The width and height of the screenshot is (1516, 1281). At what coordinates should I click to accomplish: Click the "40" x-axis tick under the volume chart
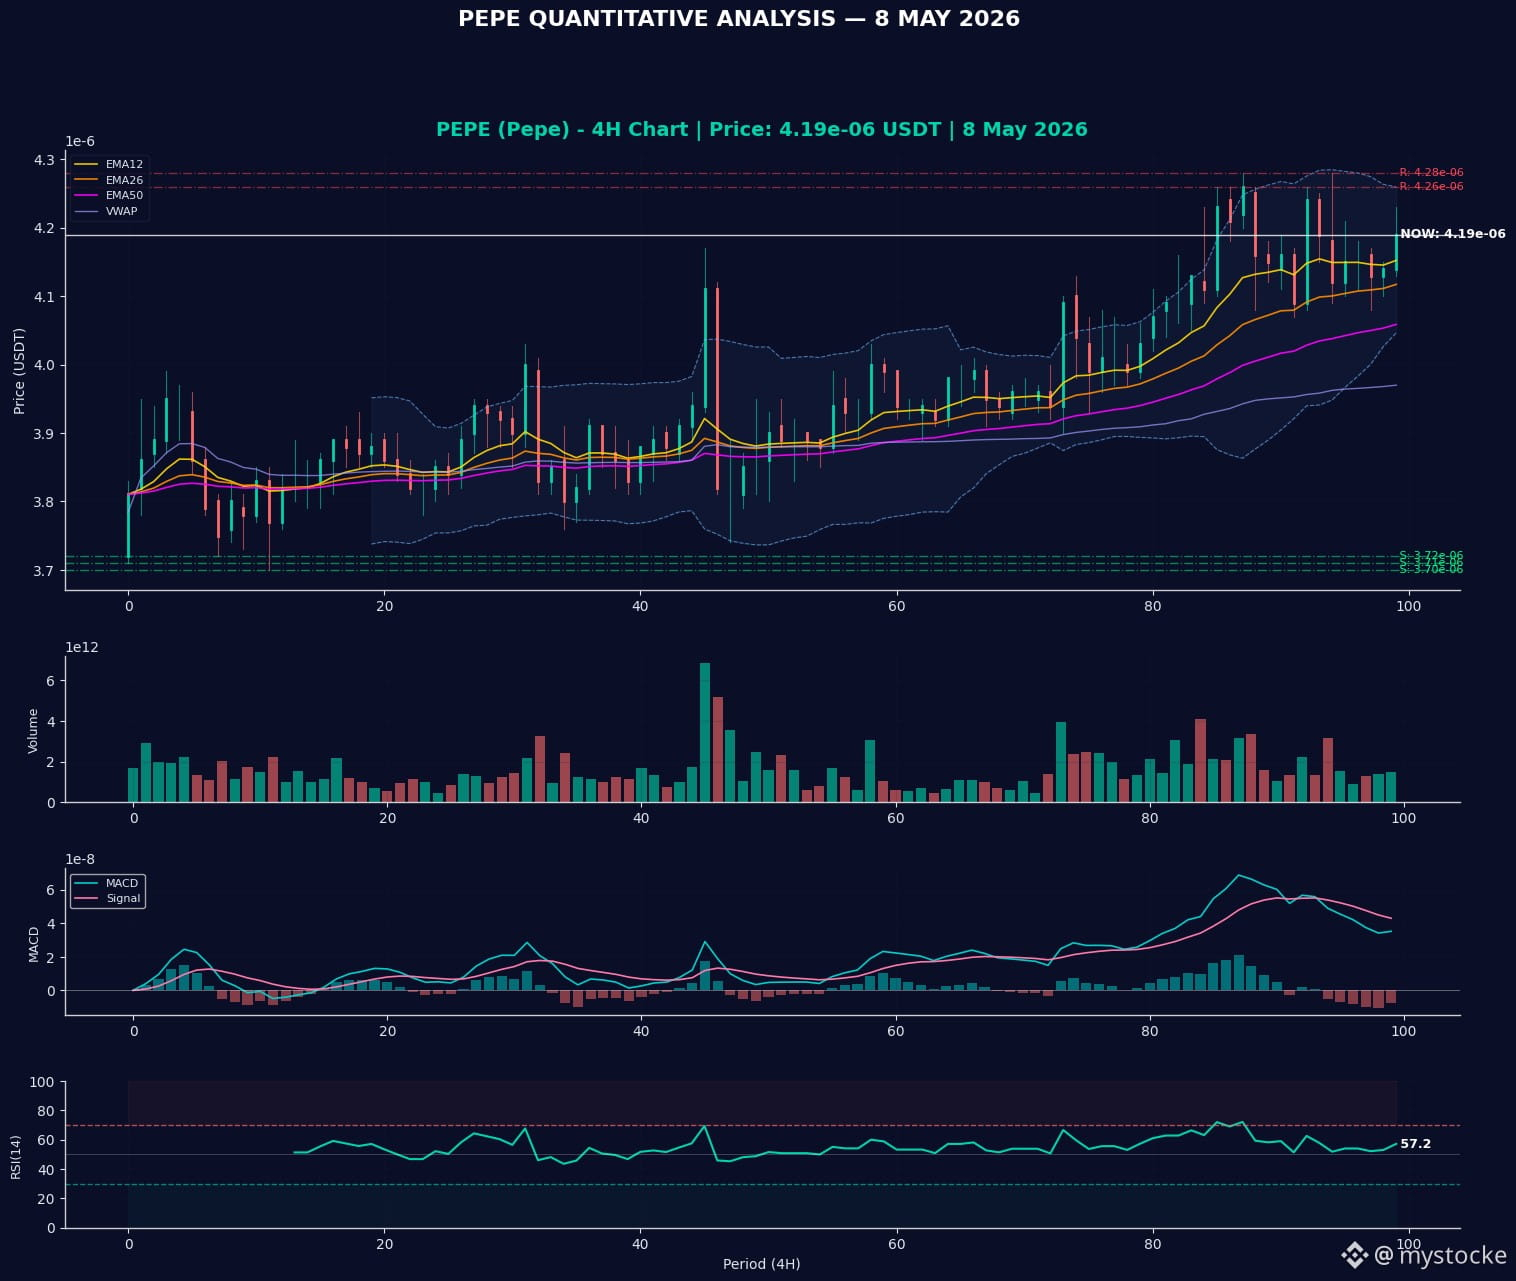pos(641,818)
